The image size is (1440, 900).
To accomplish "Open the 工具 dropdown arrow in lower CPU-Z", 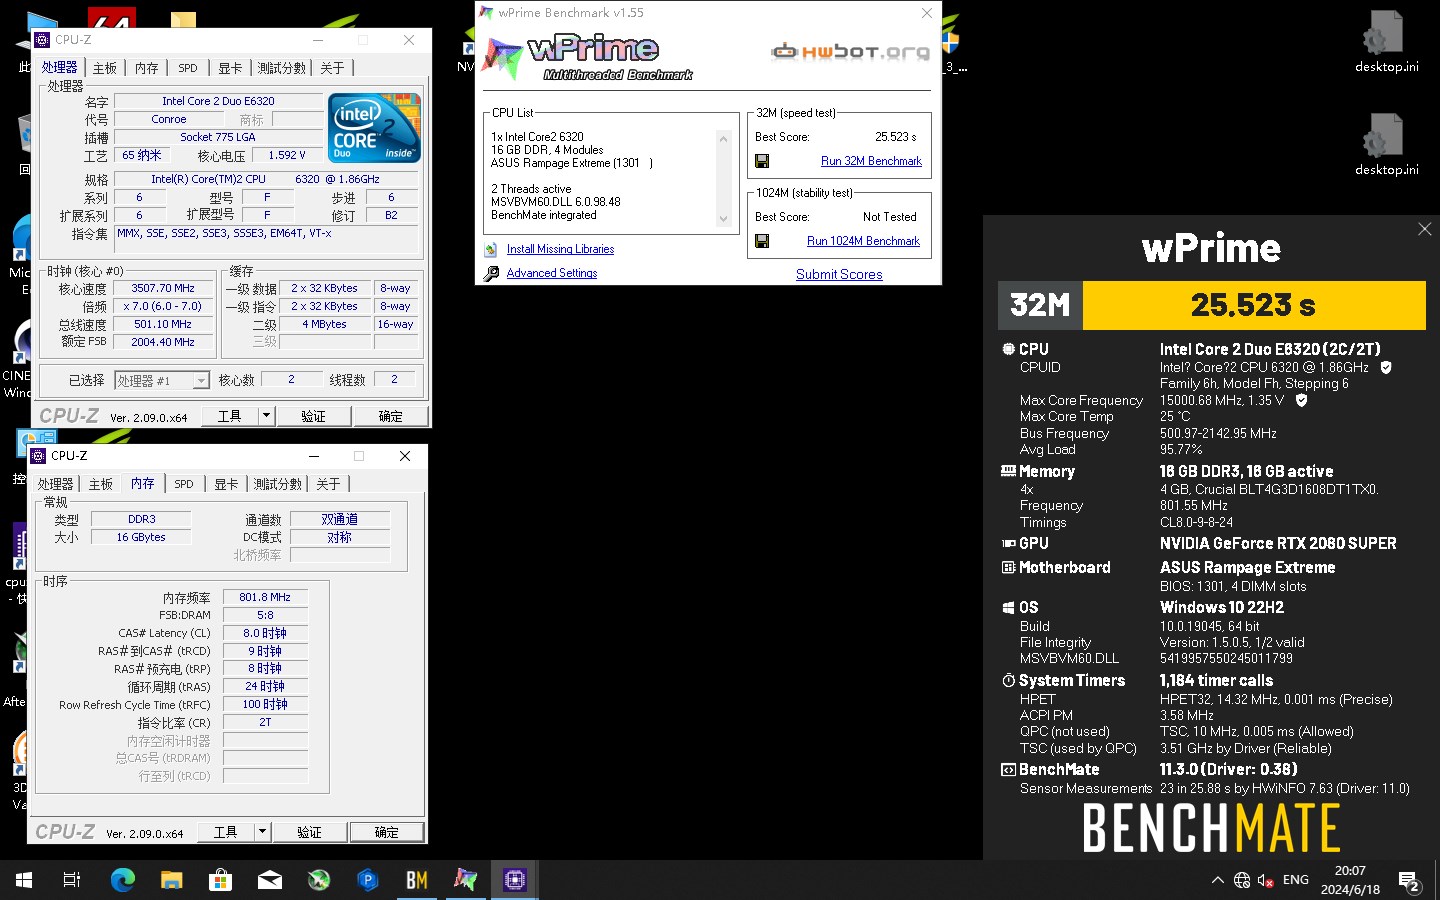I will click(262, 832).
